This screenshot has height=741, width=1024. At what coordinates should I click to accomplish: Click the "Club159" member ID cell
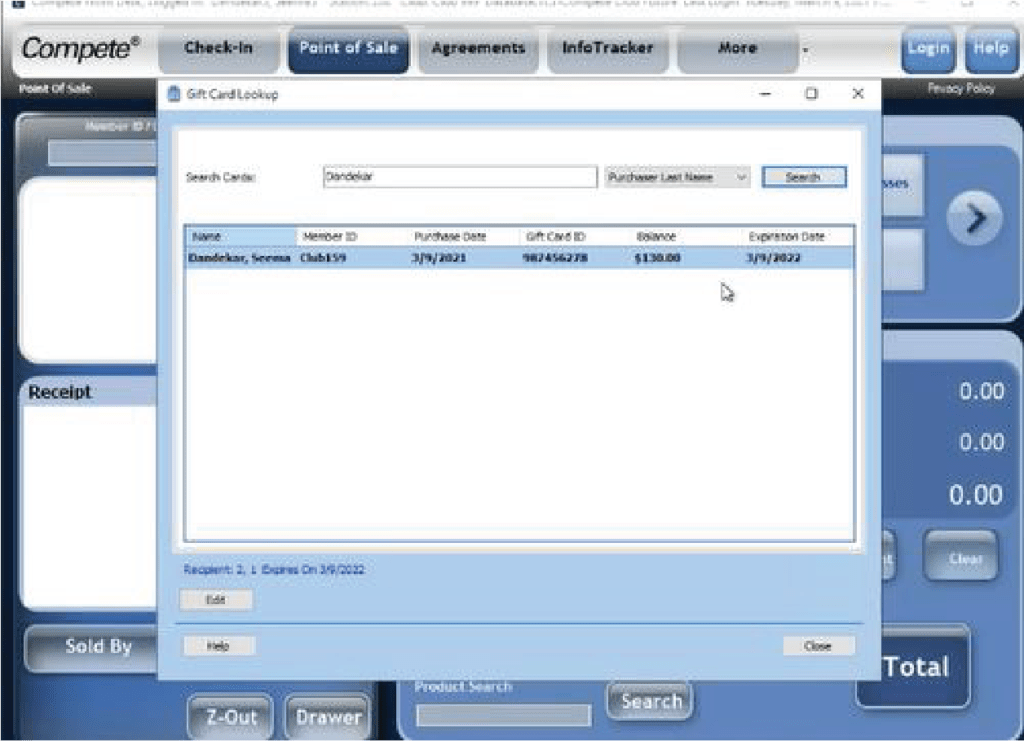point(323,258)
